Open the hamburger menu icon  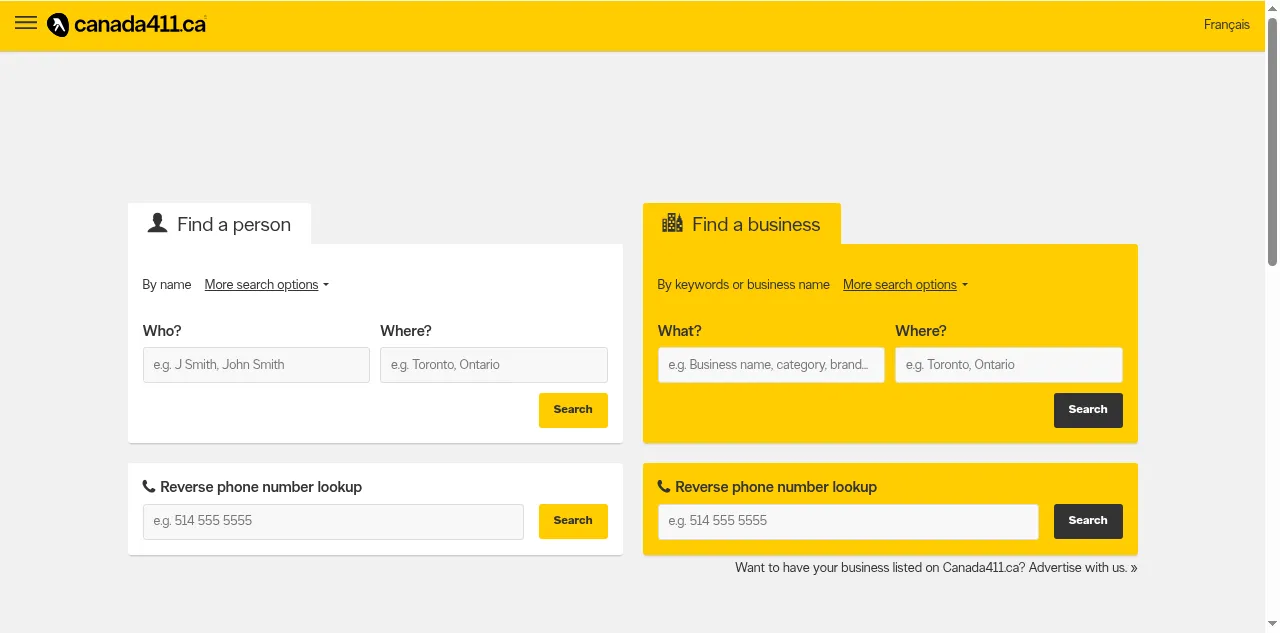click(x=26, y=24)
